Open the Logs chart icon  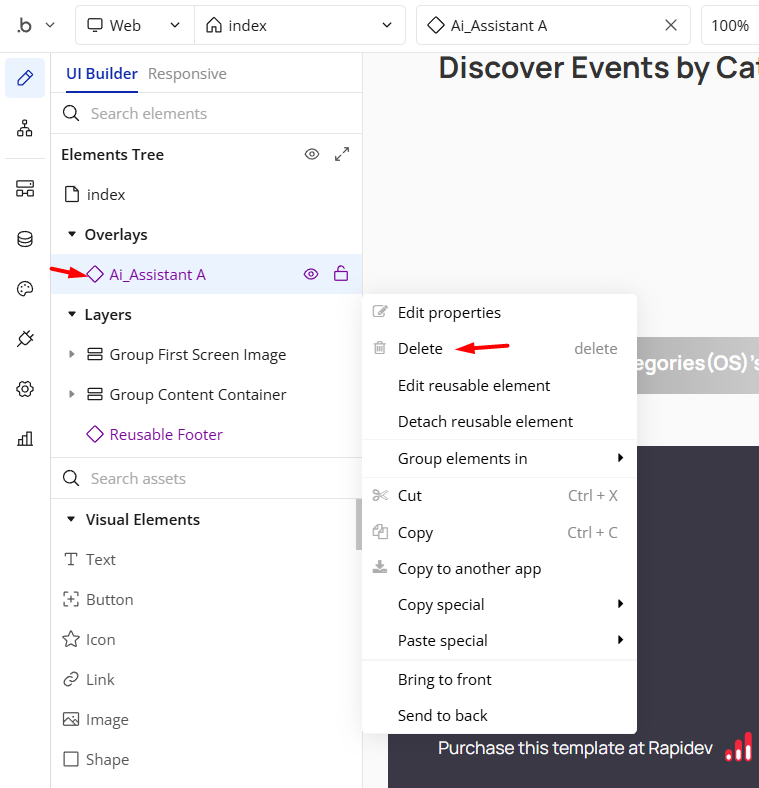[25, 438]
